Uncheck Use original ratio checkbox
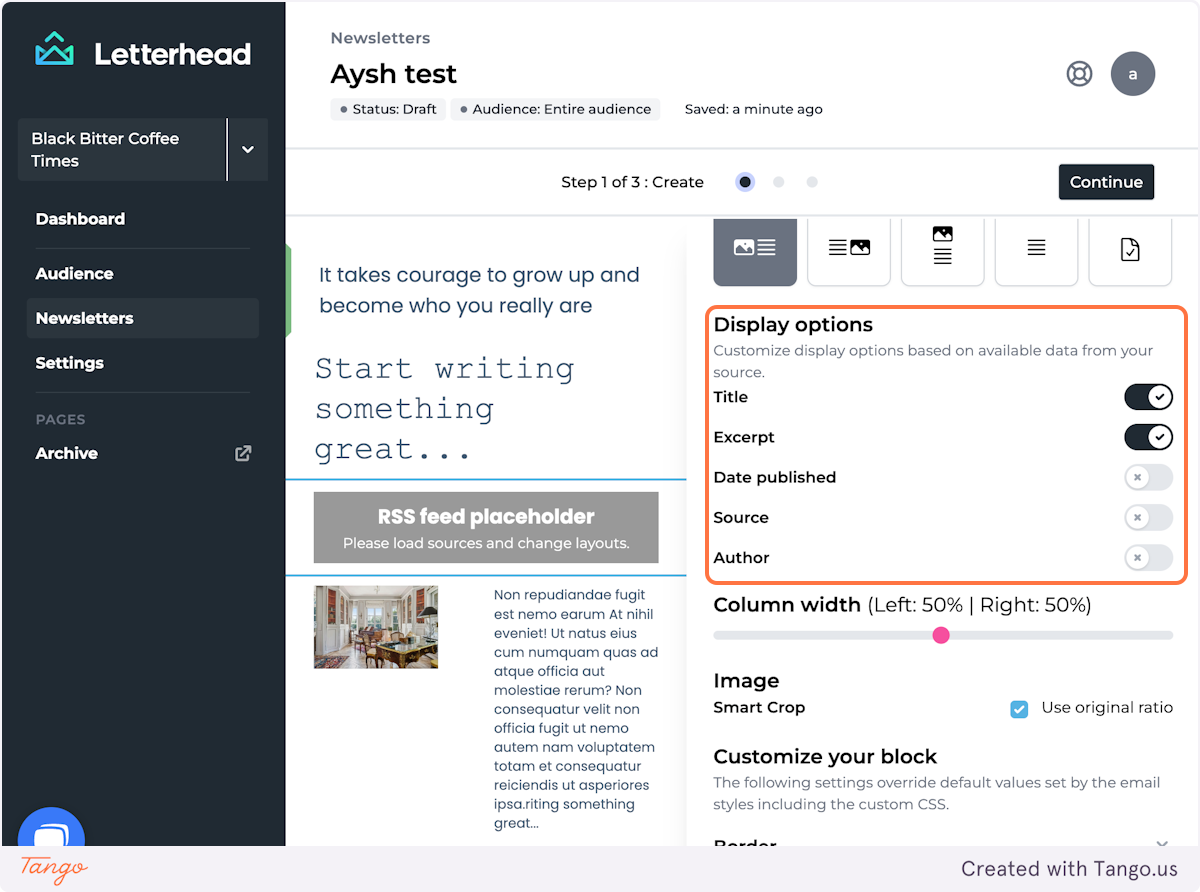 coord(1019,709)
